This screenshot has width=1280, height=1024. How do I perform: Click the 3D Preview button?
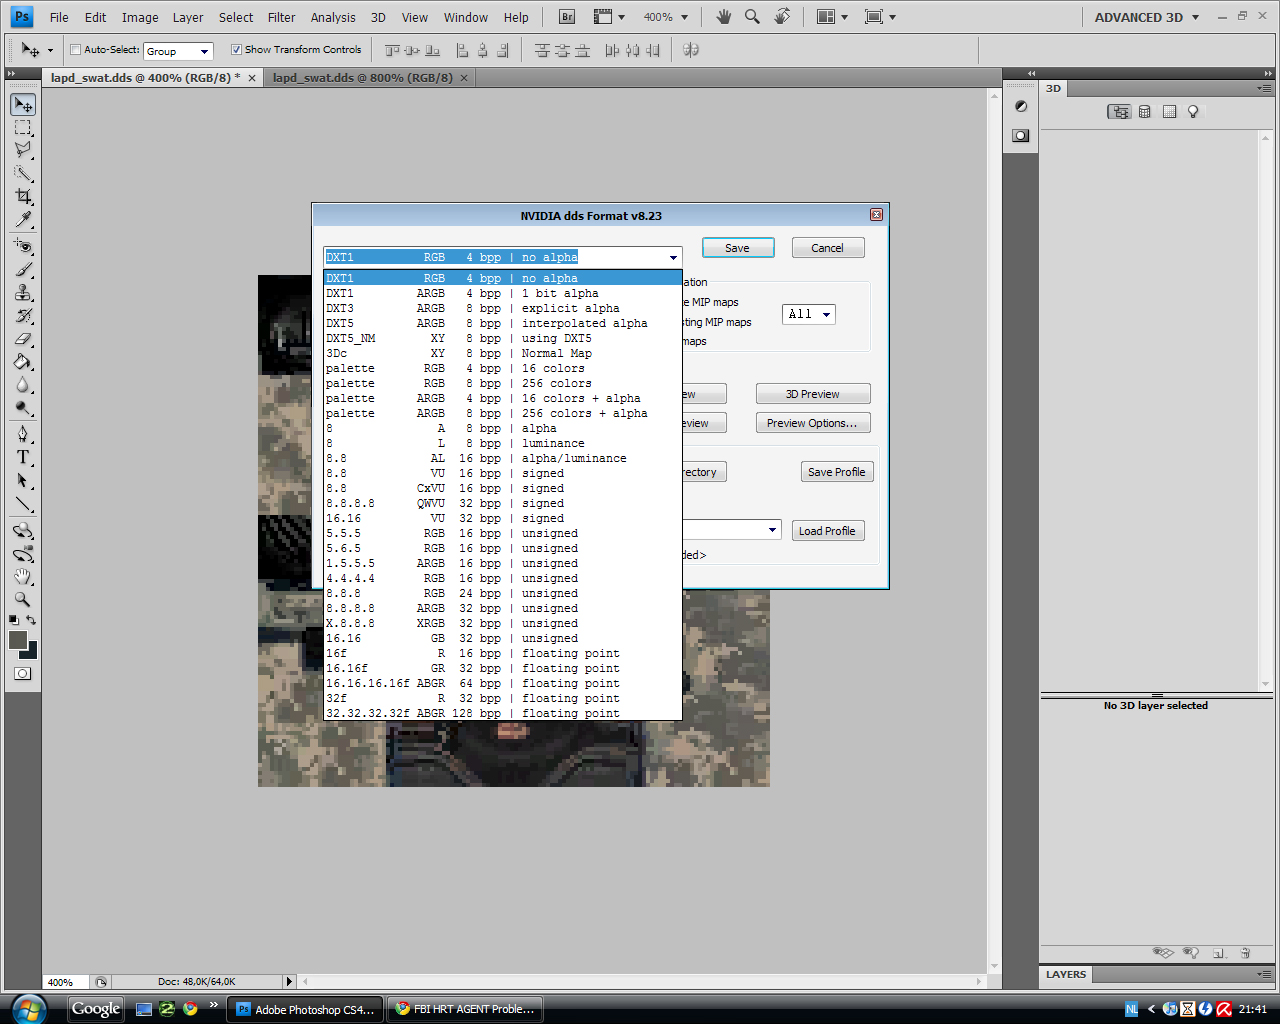[x=813, y=394]
